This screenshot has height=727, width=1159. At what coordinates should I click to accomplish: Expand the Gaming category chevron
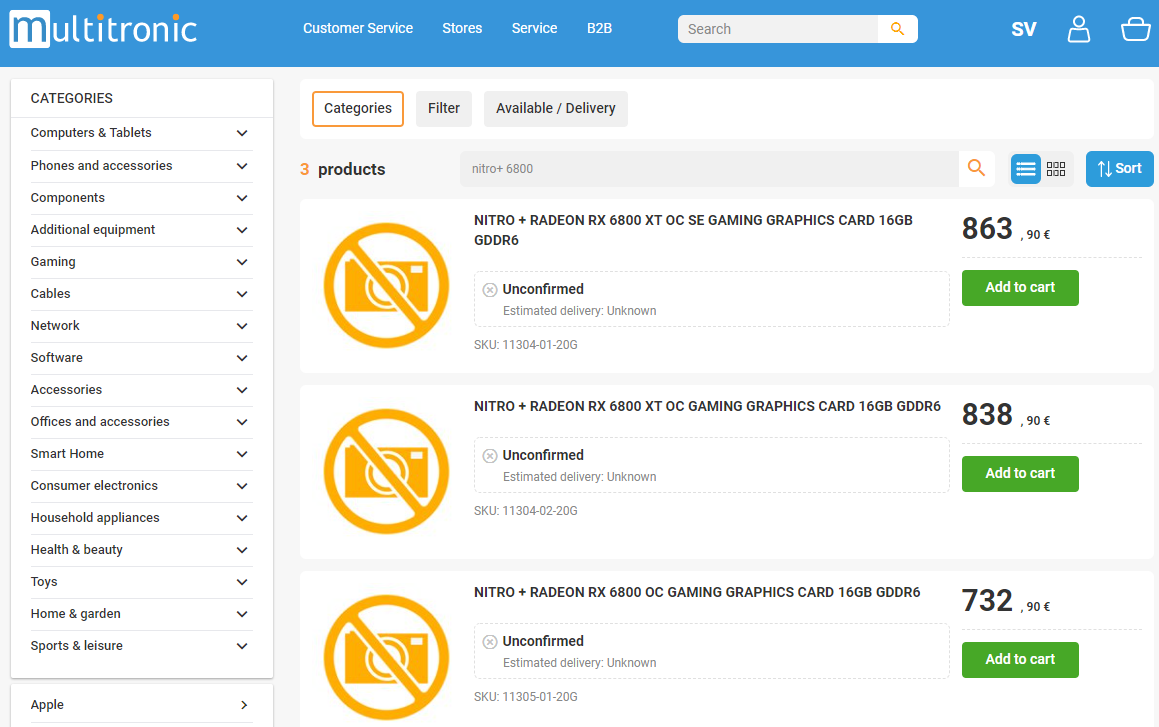(x=242, y=262)
